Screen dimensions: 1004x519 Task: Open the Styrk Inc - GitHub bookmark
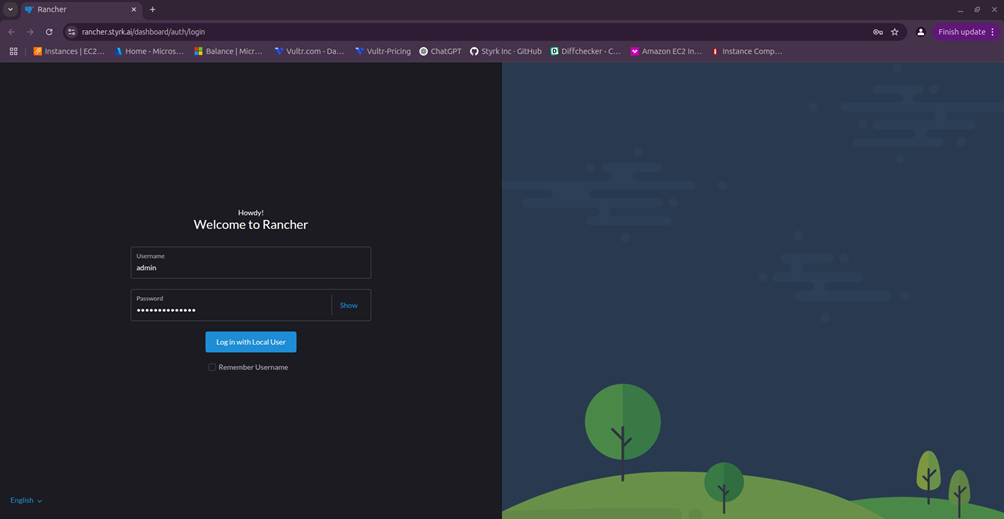[x=506, y=51]
